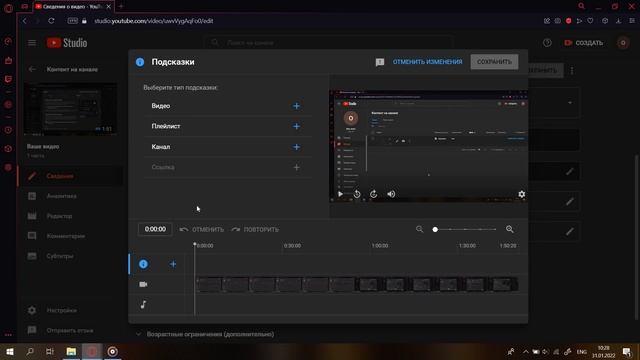Click the playhead marker at 0:00:00
The height and width of the screenshot is (360, 640).
[x=195, y=244]
